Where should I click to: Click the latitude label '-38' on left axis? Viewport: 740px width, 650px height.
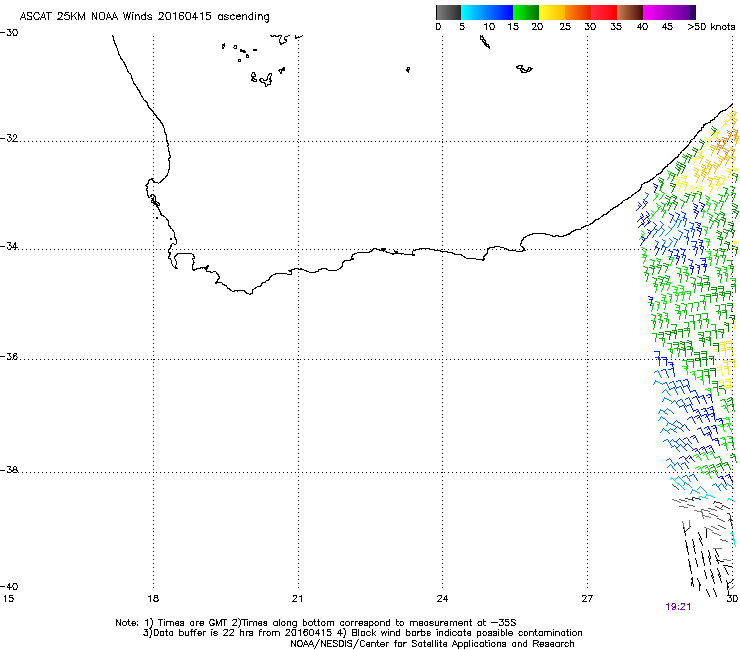9,470
